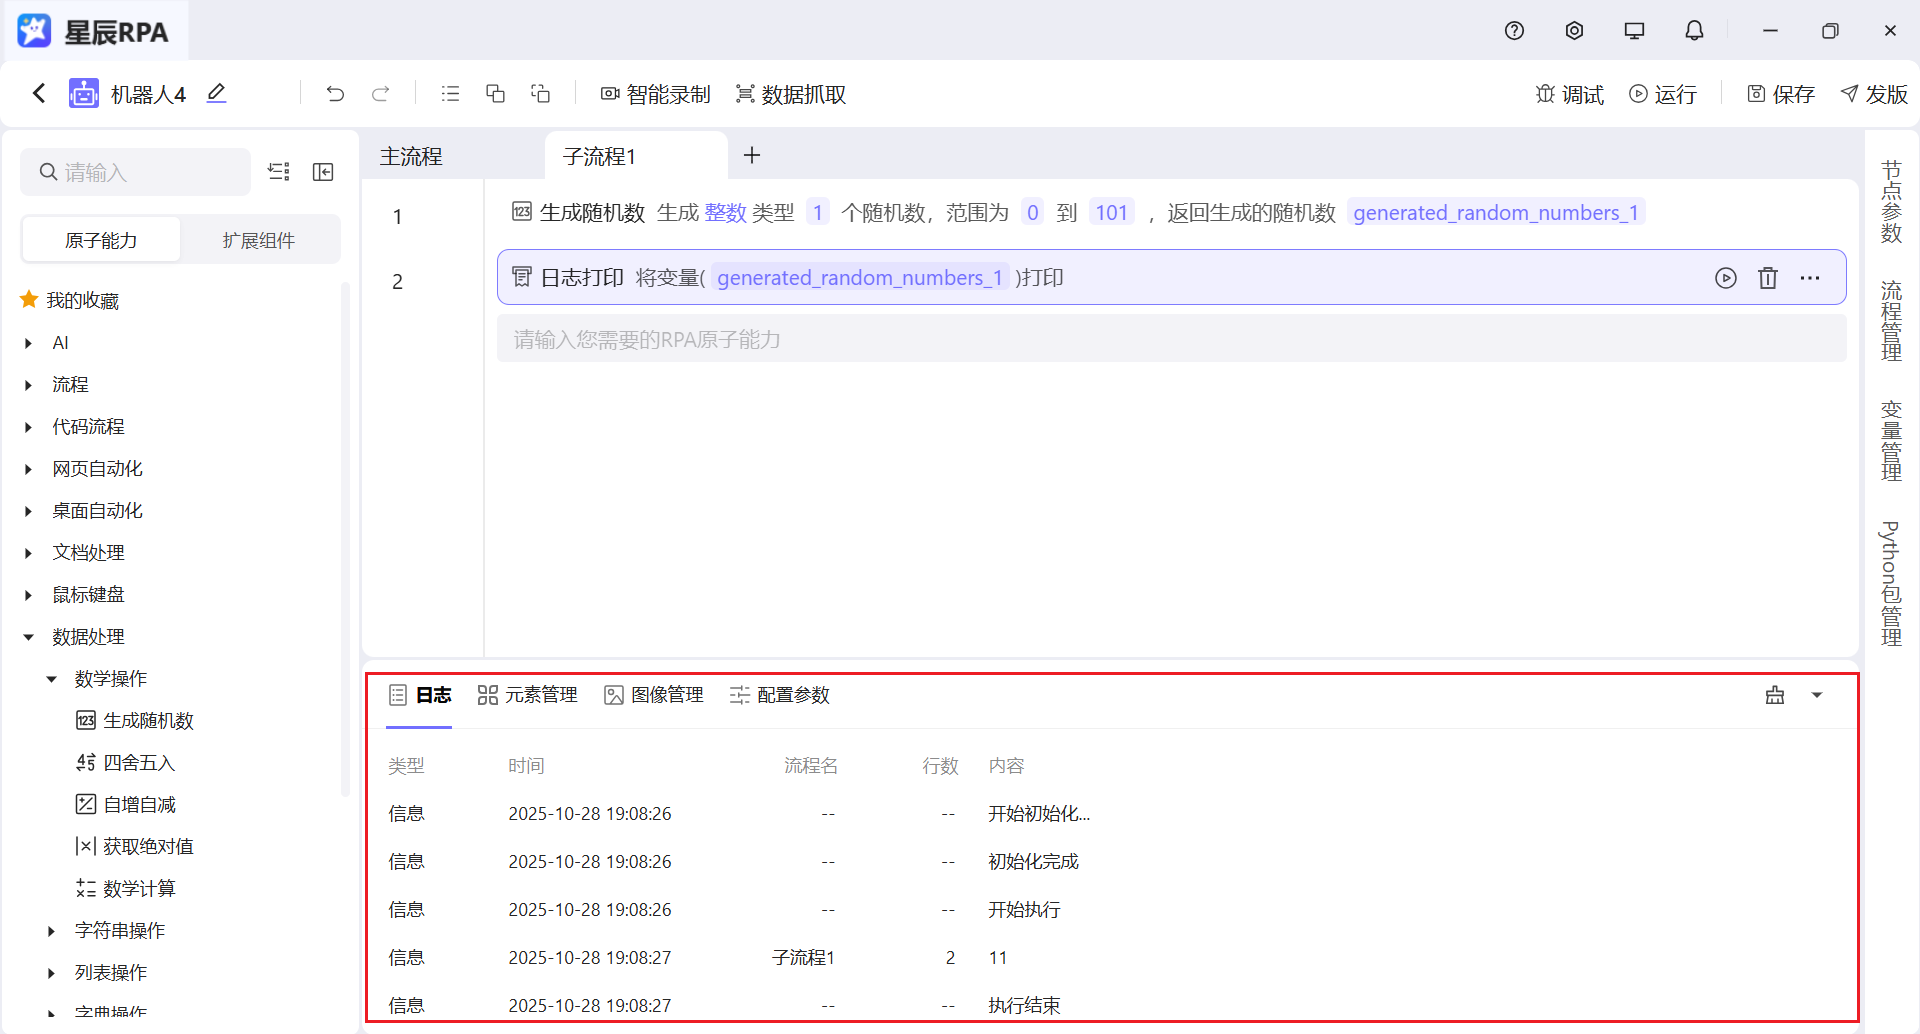Clear the log with the broom icon
The height and width of the screenshot is (1034, 1920).
(1774, 695)
